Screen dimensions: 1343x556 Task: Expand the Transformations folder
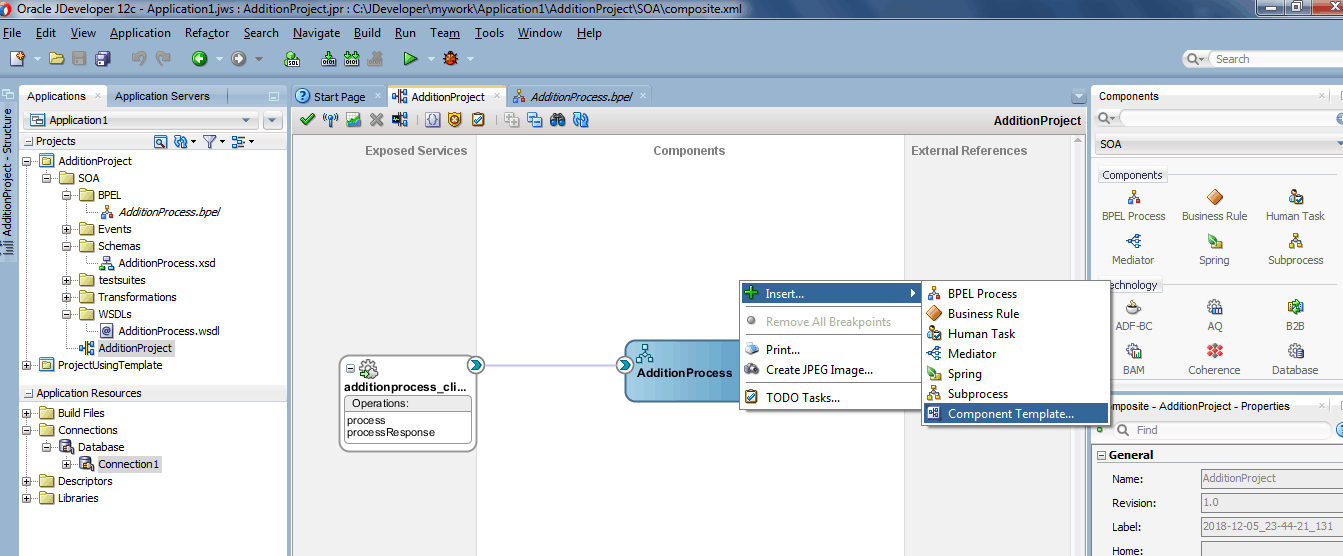coord(67,297)
